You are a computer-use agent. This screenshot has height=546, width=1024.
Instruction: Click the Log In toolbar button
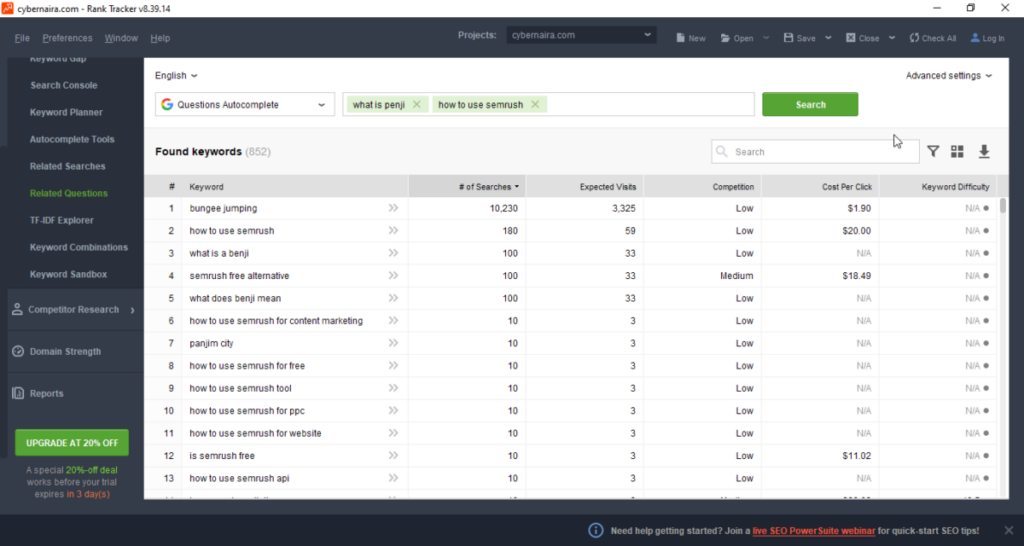pyautogui.click(x=986, y=38)
